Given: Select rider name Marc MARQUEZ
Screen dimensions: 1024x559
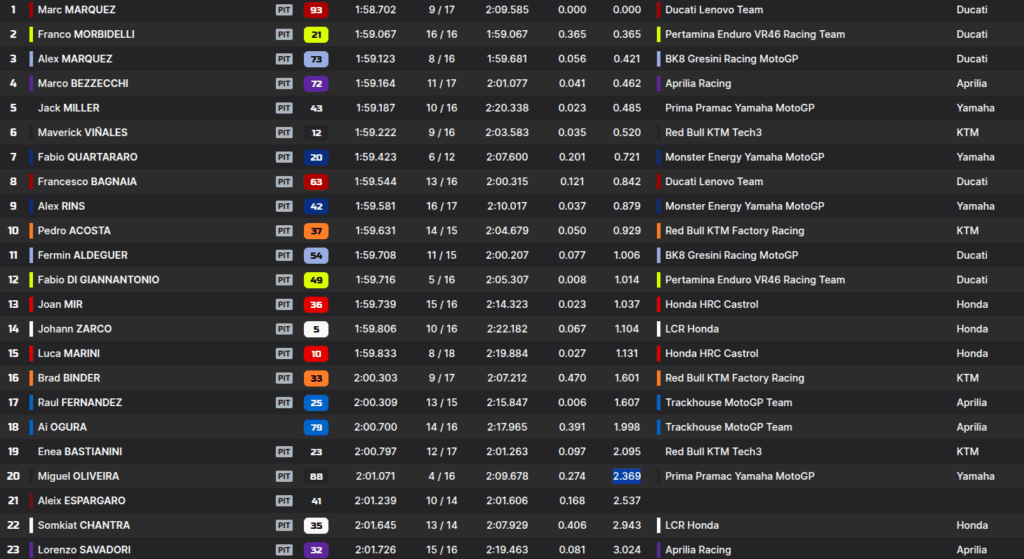Looking at the screenshot, I should 76,10.
